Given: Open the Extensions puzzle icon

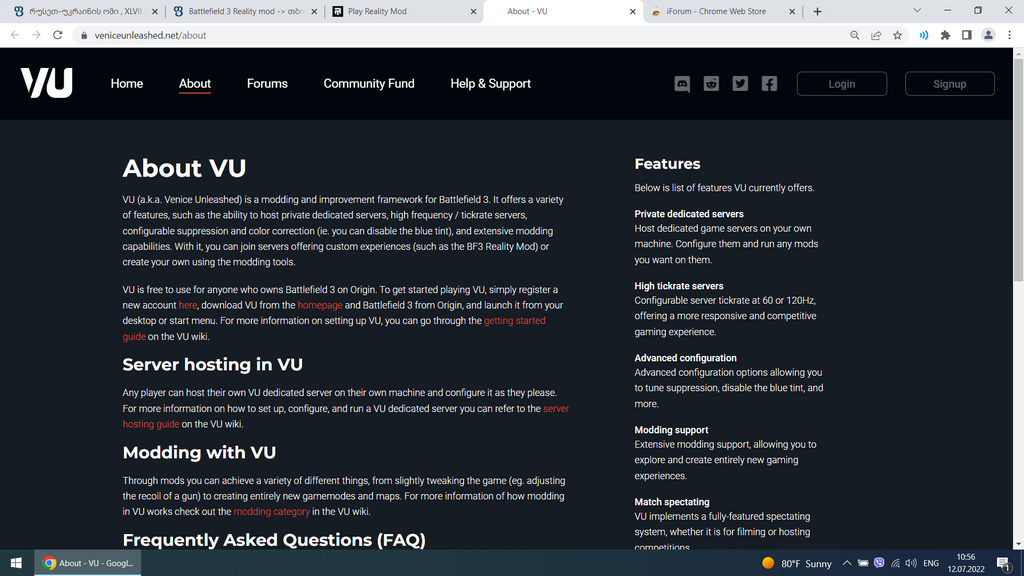Looking at the screenshot, I should click(945, 35).
